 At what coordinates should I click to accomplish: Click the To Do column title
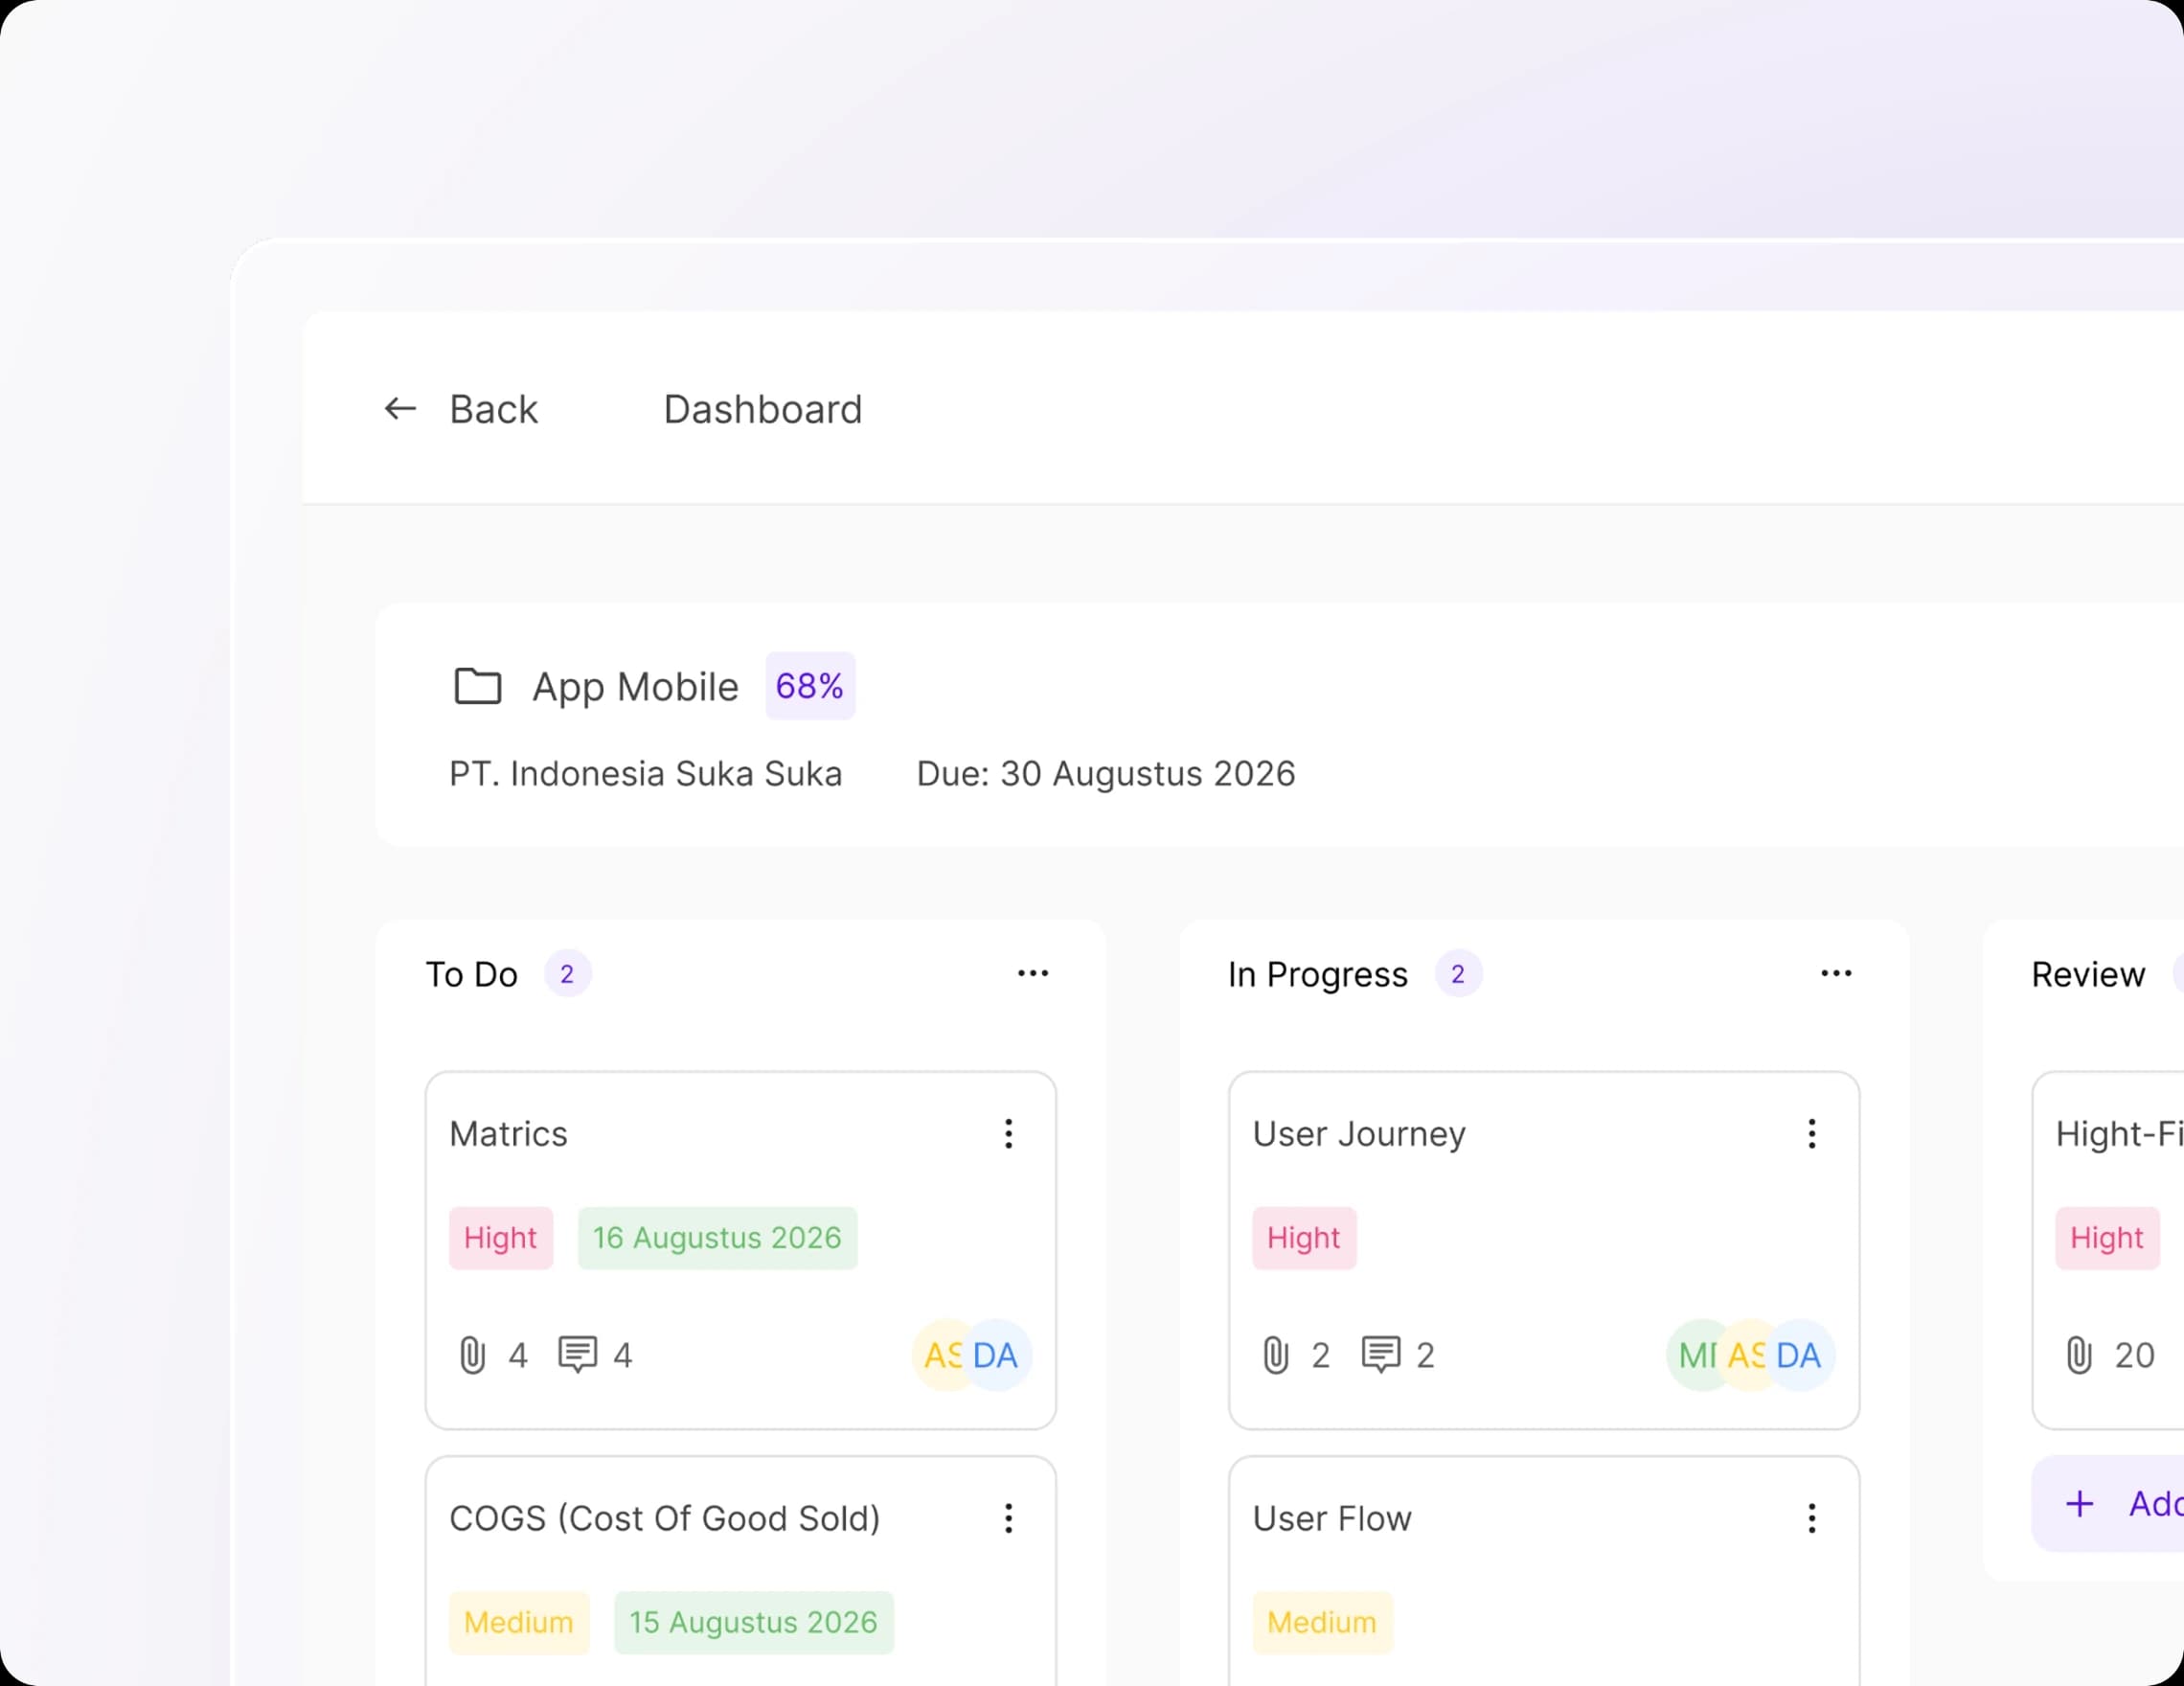[471, 974]
